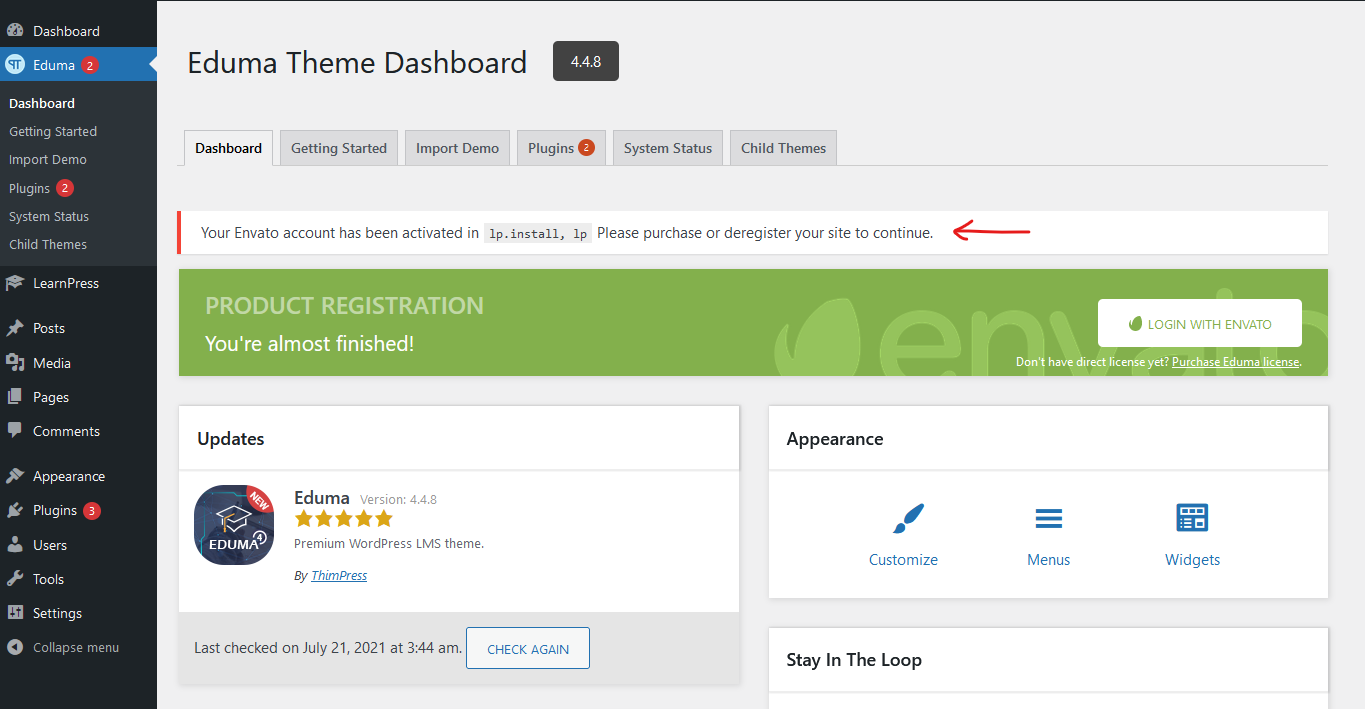Open the ThimPress author link
1365x709 pixels.
pyautogui.click(x=339, y=576)
